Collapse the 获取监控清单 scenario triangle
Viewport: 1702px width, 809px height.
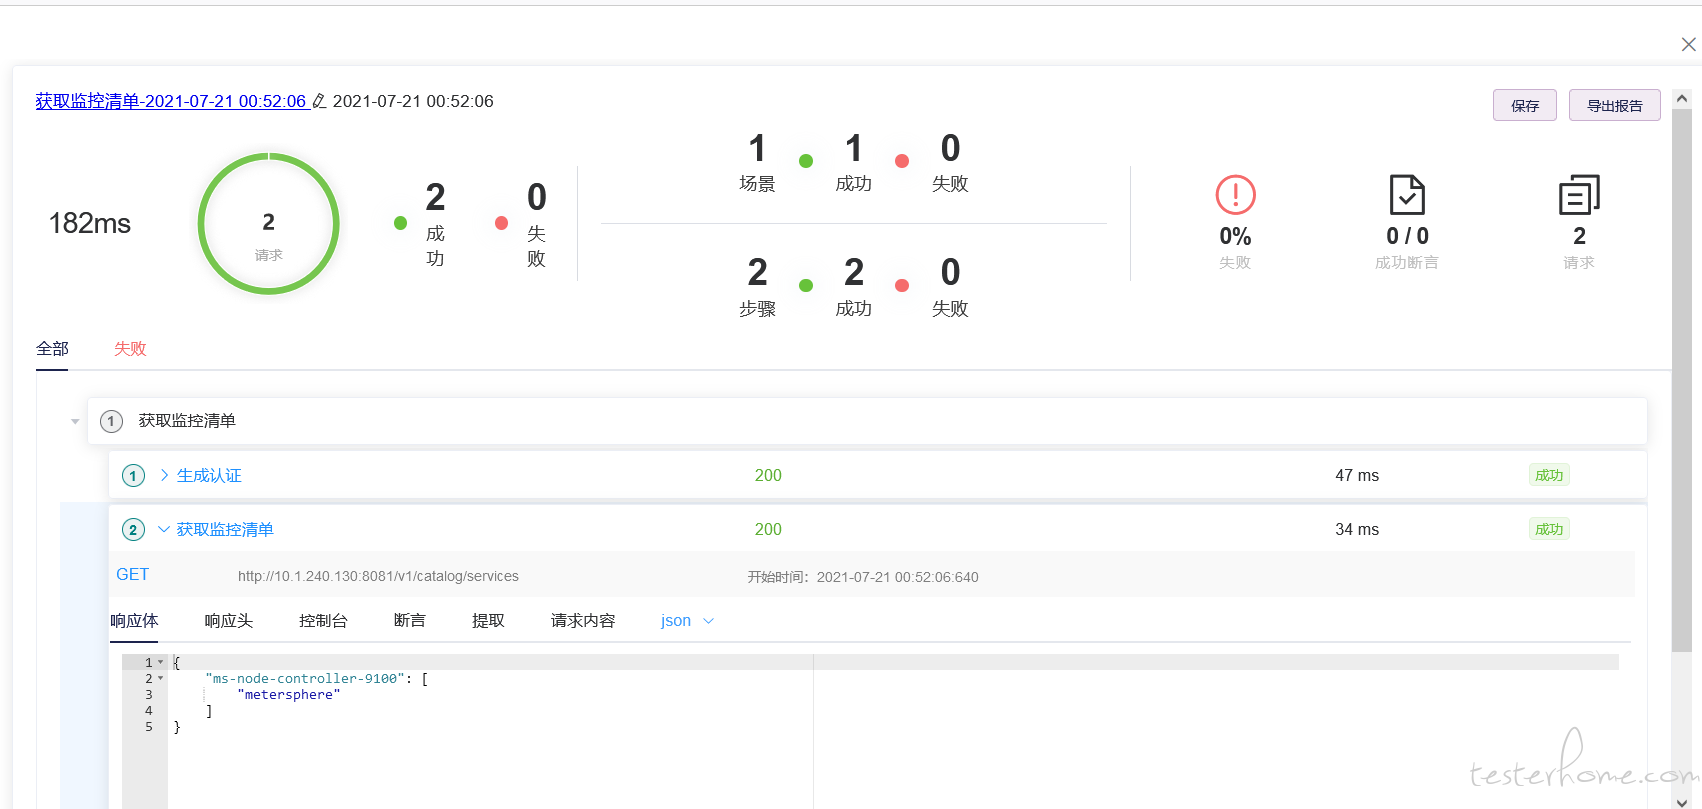75,421
